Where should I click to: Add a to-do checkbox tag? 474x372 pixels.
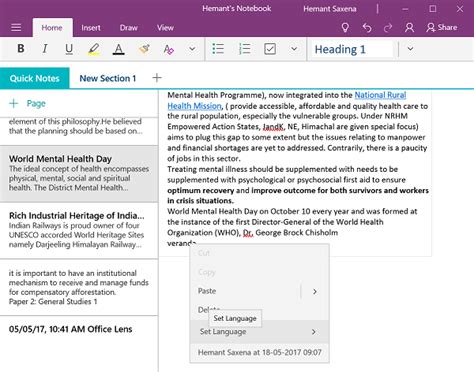tap(270, 49)
